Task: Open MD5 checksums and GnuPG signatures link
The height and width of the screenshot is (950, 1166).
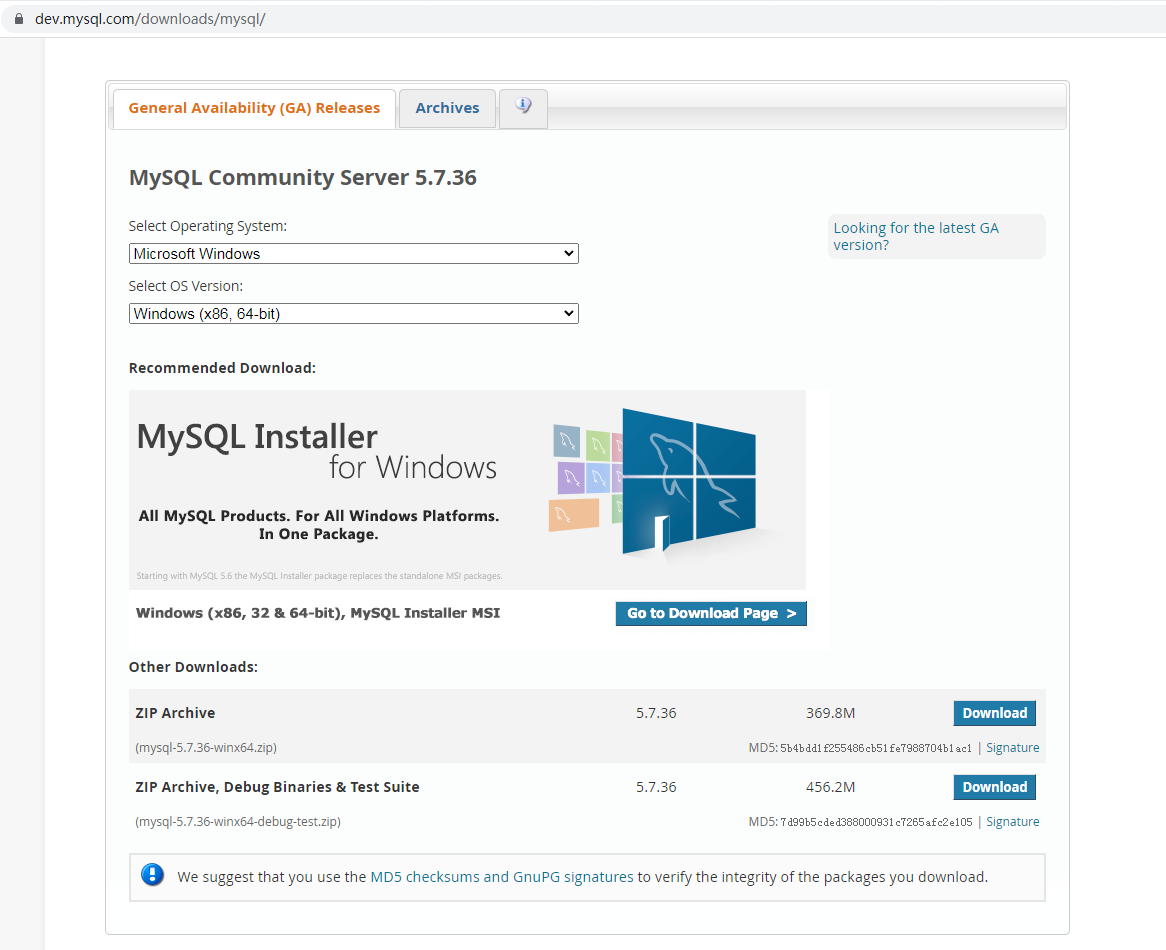Action: coord(502,877)
